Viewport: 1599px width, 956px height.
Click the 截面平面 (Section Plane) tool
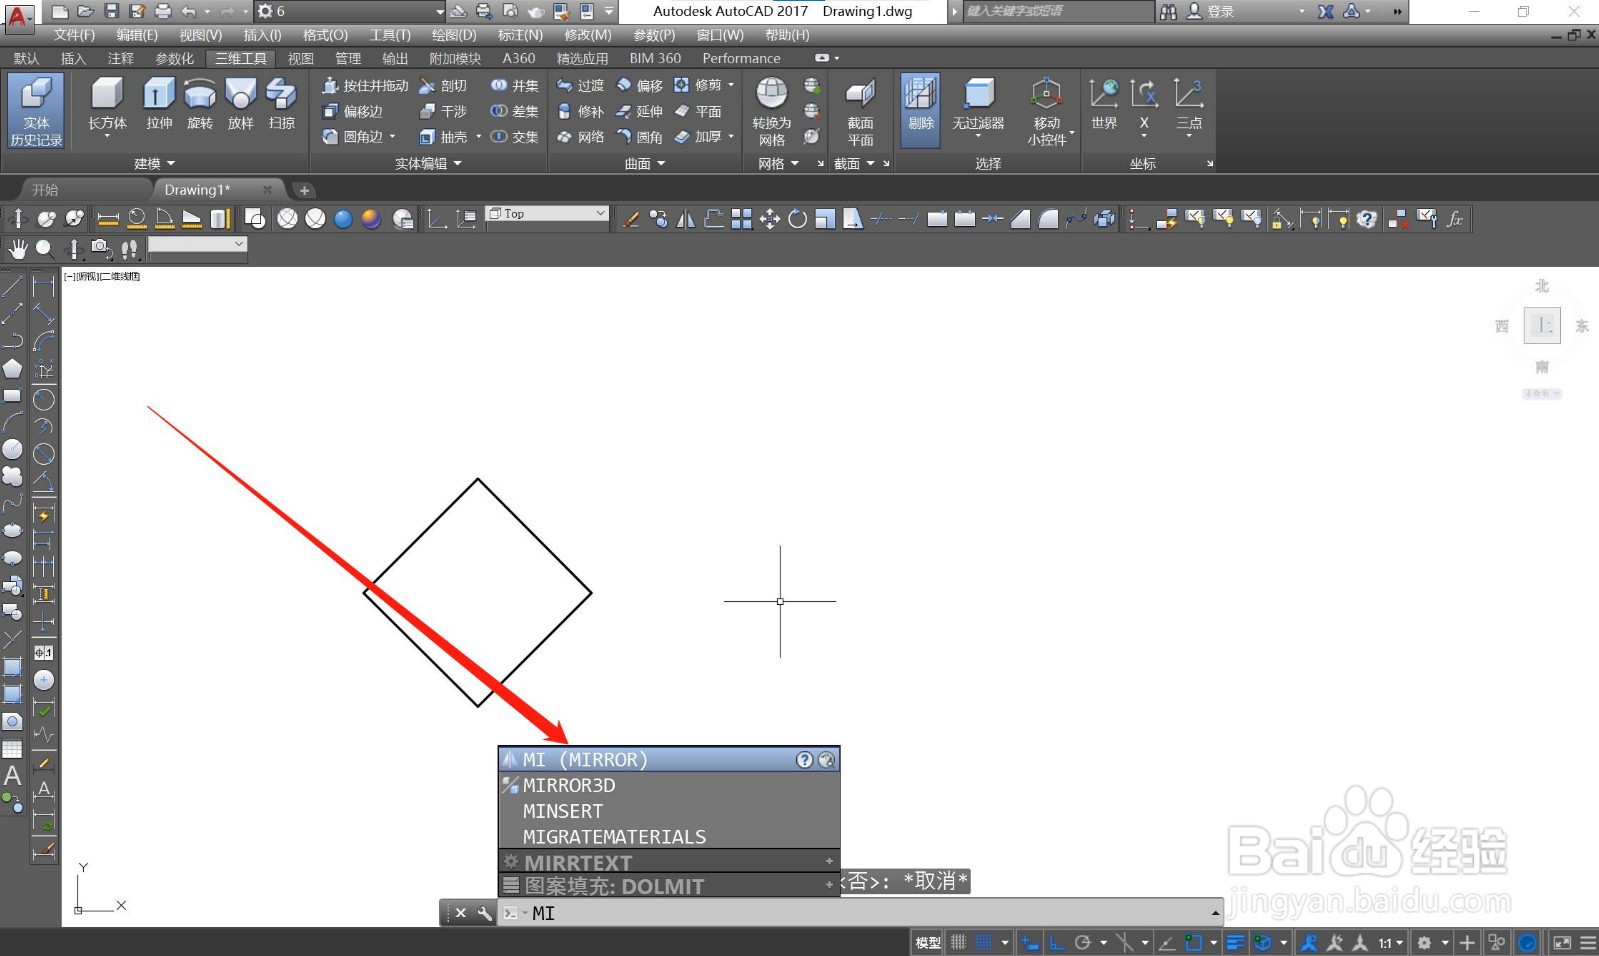tap(860, 110)
